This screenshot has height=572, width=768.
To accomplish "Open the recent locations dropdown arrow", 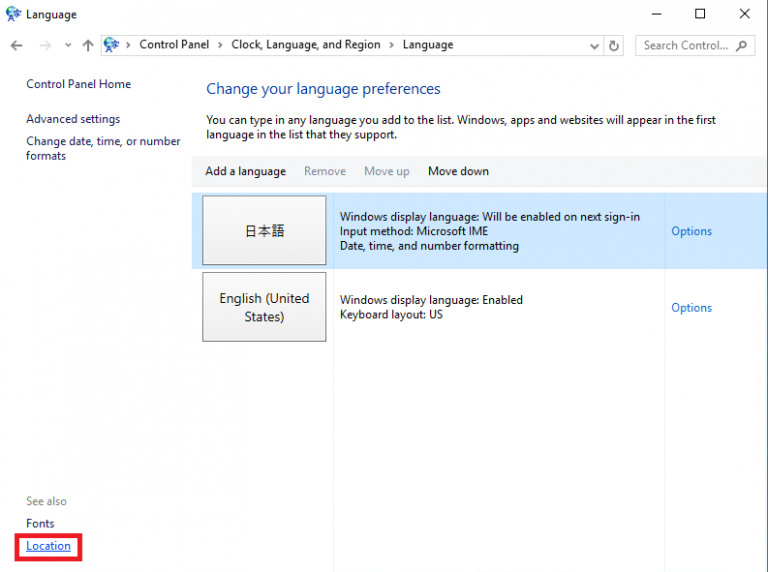I will coord(68,46).
